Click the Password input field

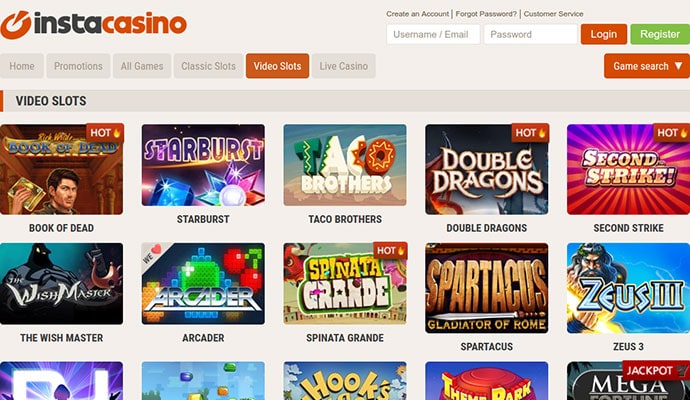pos(531,34)
